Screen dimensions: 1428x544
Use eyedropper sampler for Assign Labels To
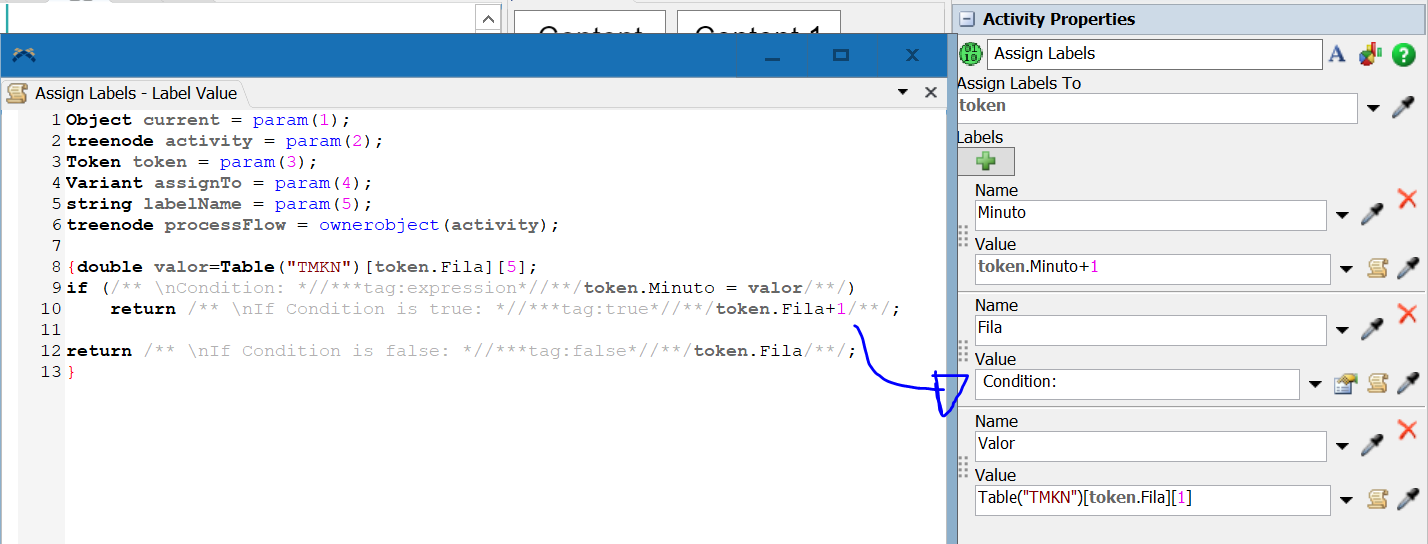pos(1403,108)
